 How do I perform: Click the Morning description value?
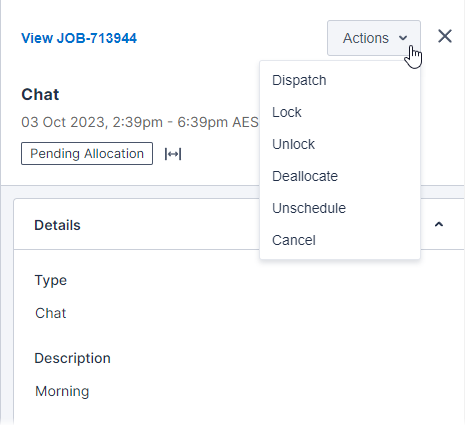62,391
